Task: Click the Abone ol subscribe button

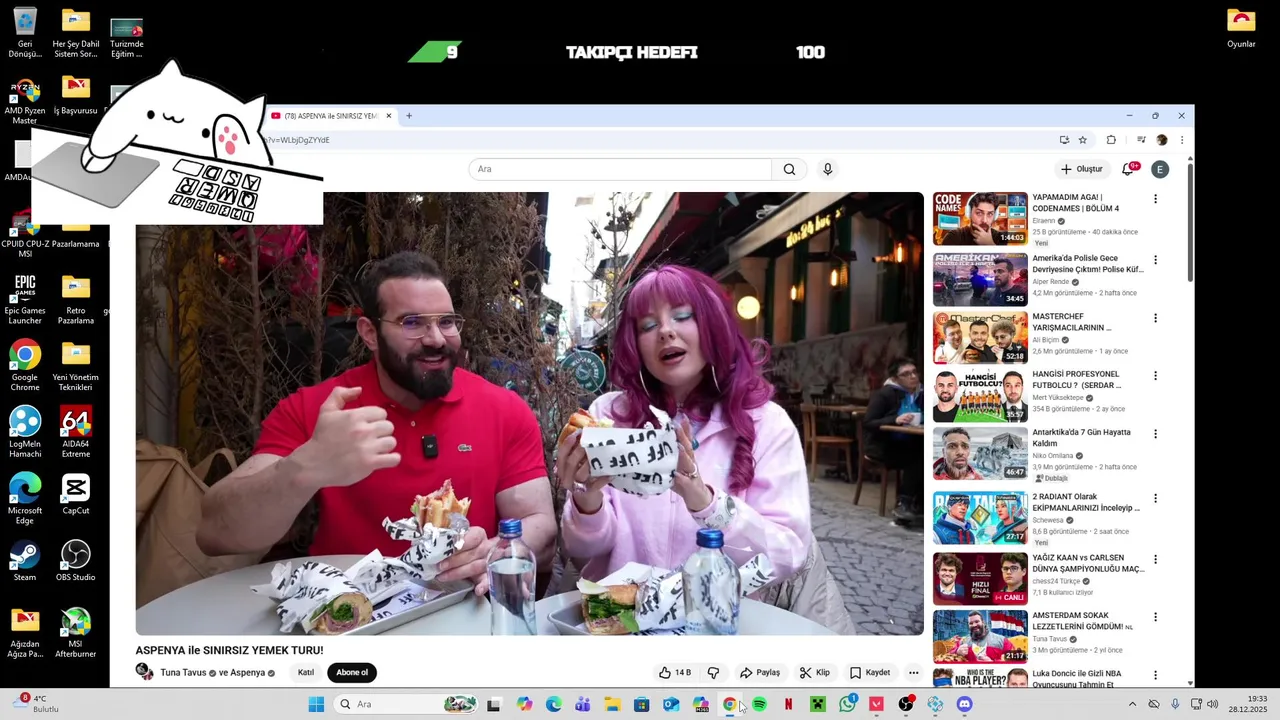Action: coord(352,673)
